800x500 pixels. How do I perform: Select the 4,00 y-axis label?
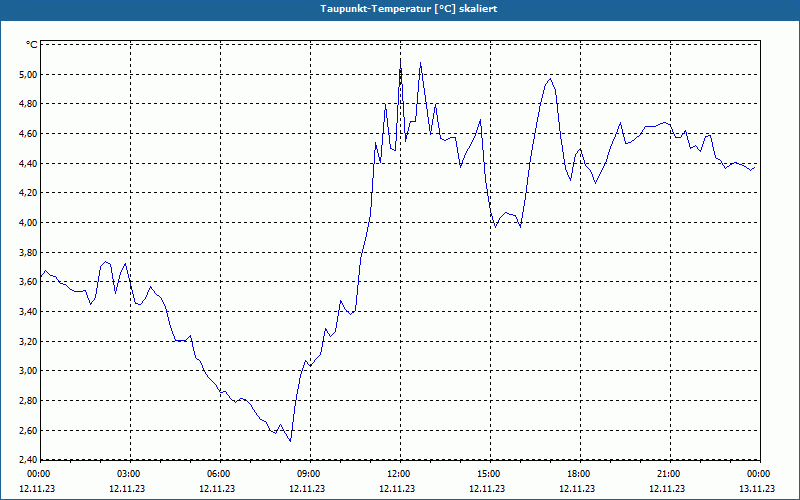[29, 222]
